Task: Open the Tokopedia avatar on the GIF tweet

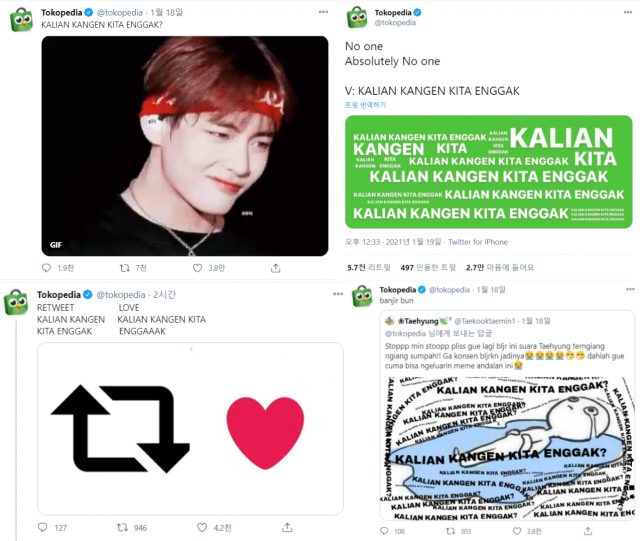Action: [21, 19]
